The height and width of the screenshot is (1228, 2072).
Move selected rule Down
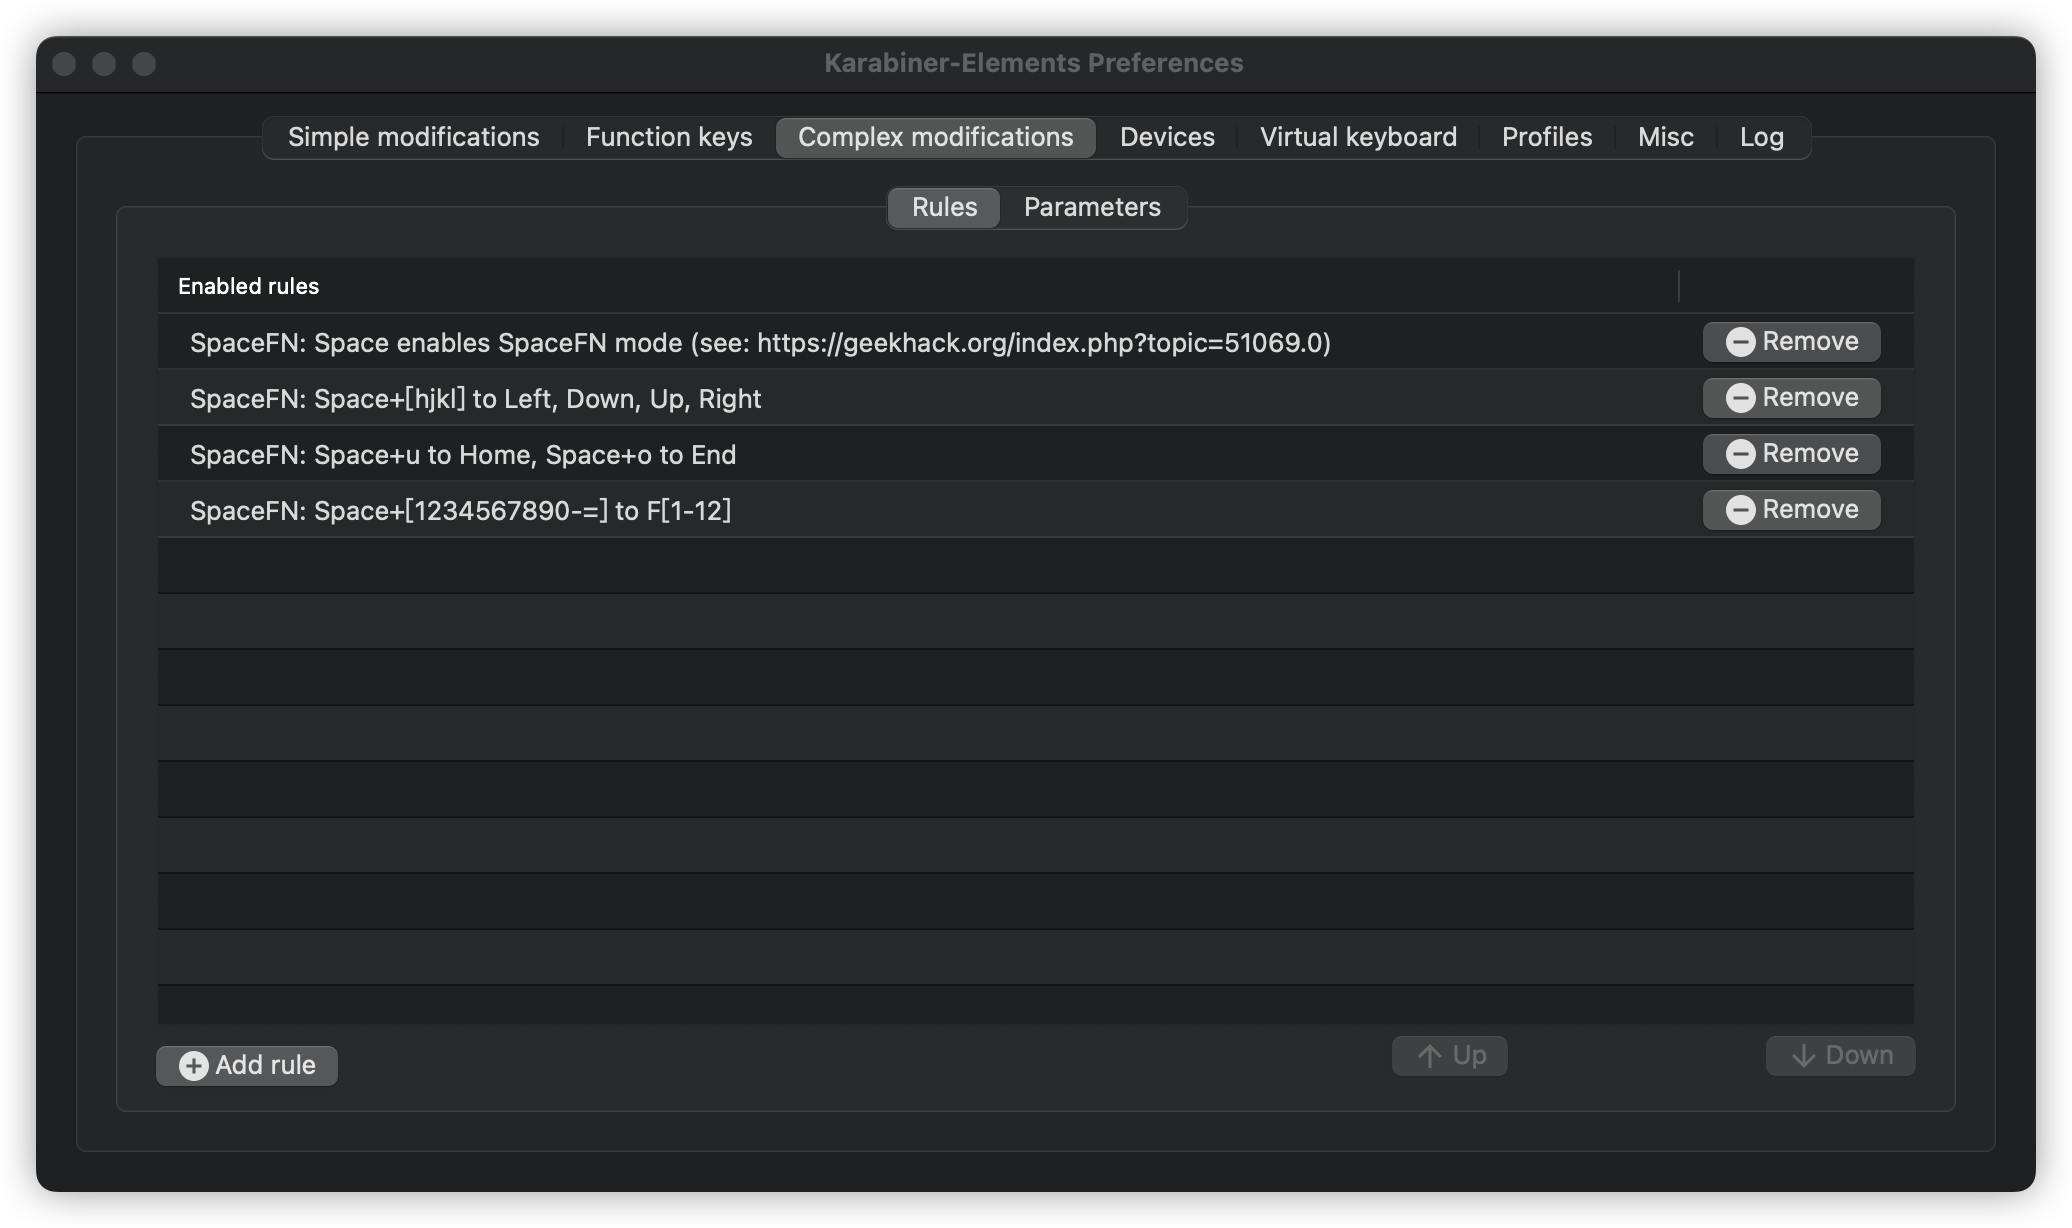[1840, 1056]
